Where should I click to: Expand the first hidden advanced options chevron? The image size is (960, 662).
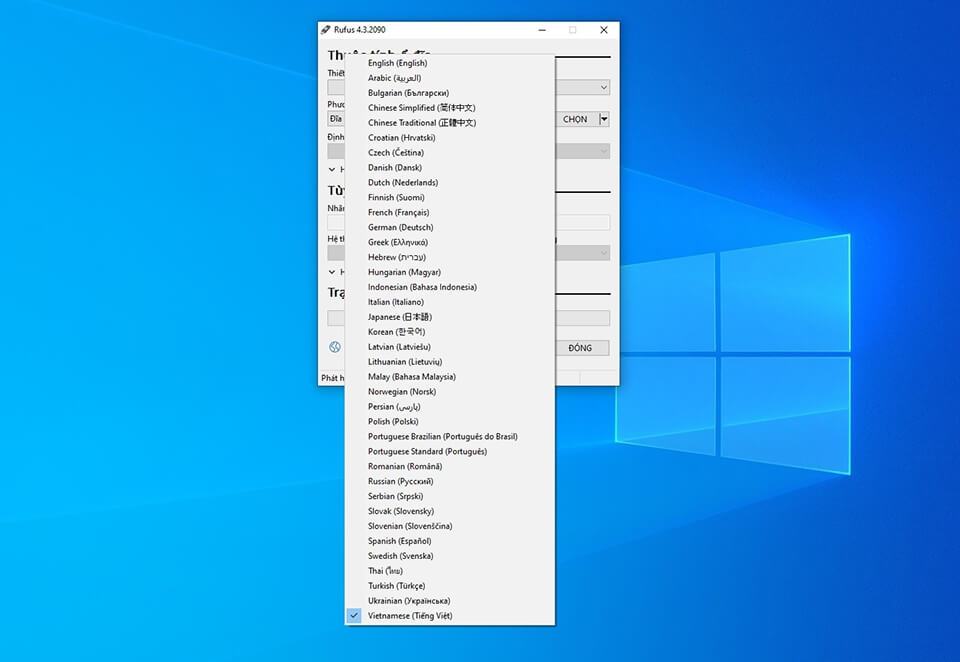point(332,170)
